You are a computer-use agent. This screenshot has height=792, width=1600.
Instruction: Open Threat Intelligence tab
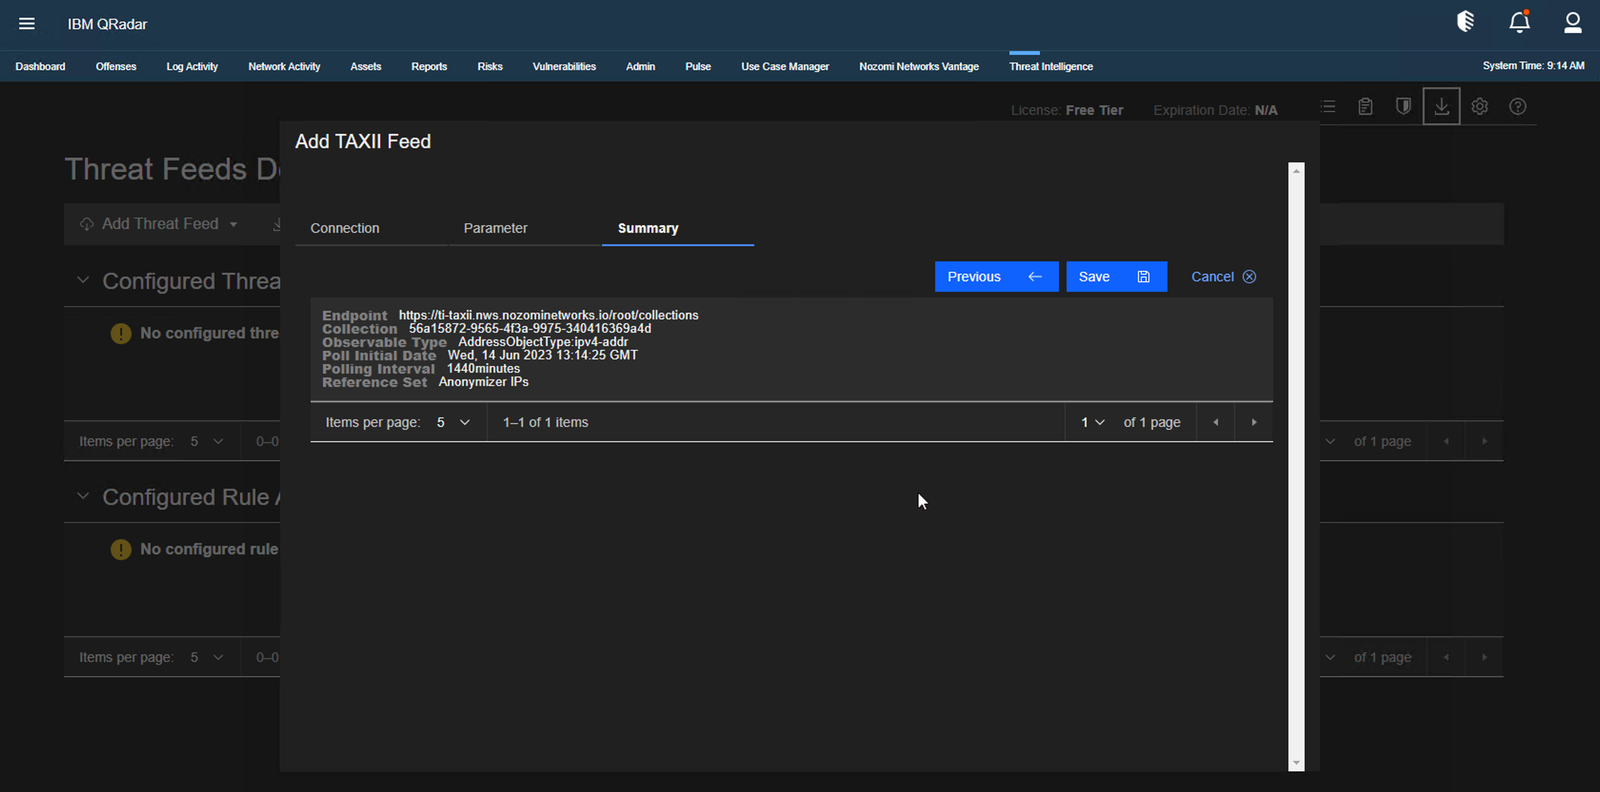click(x=1051, y=66)
